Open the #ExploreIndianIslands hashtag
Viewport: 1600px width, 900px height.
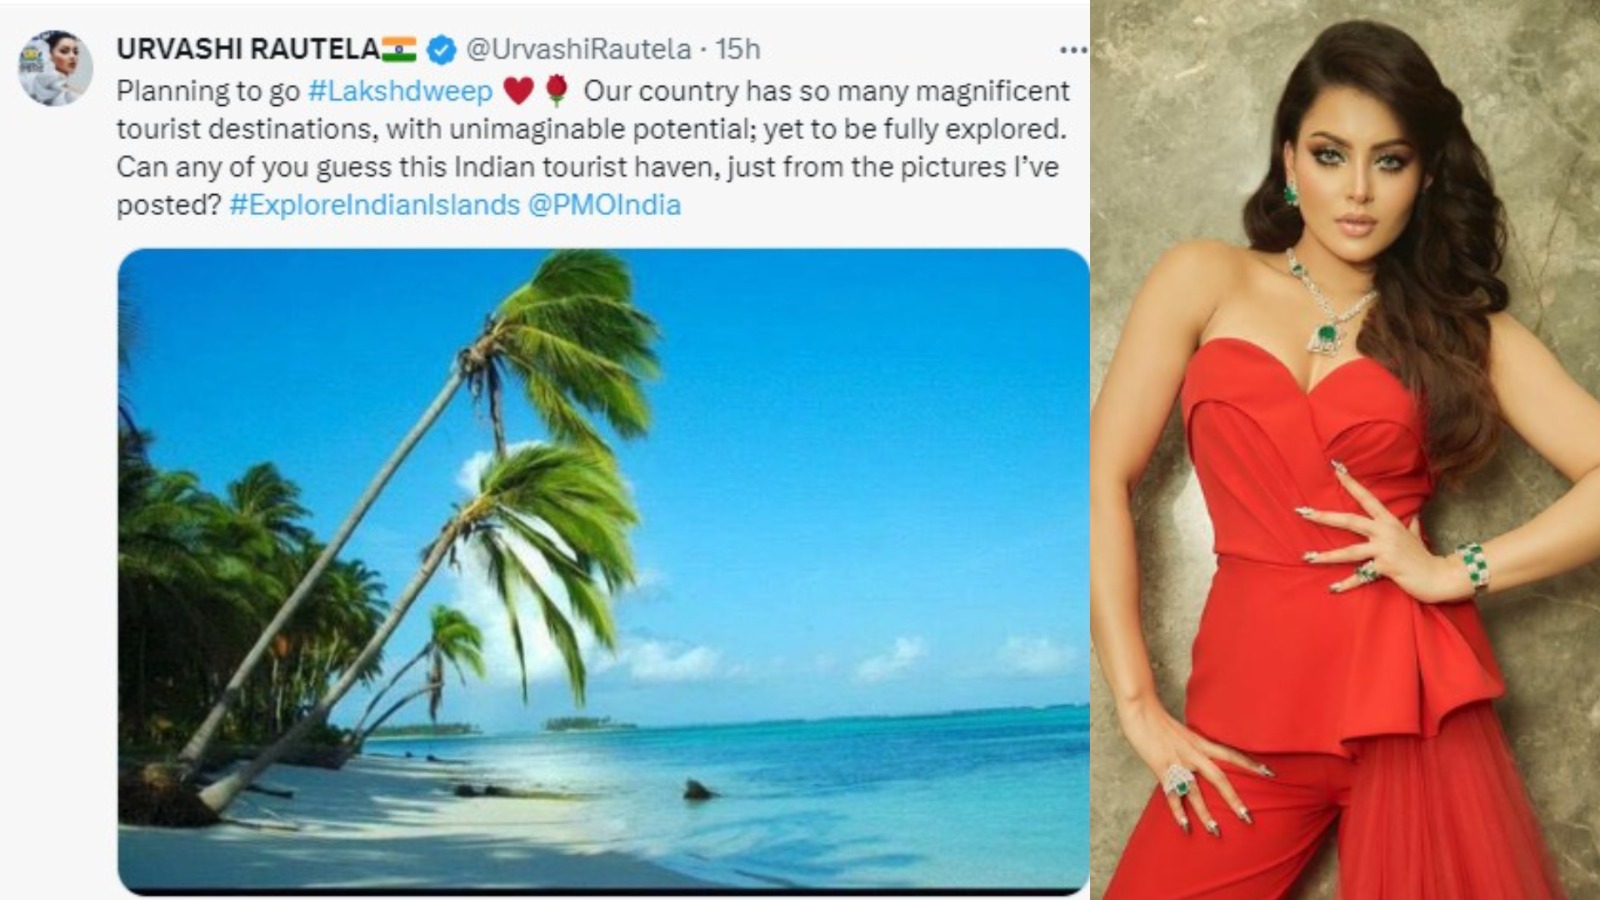tap(375, 205)
